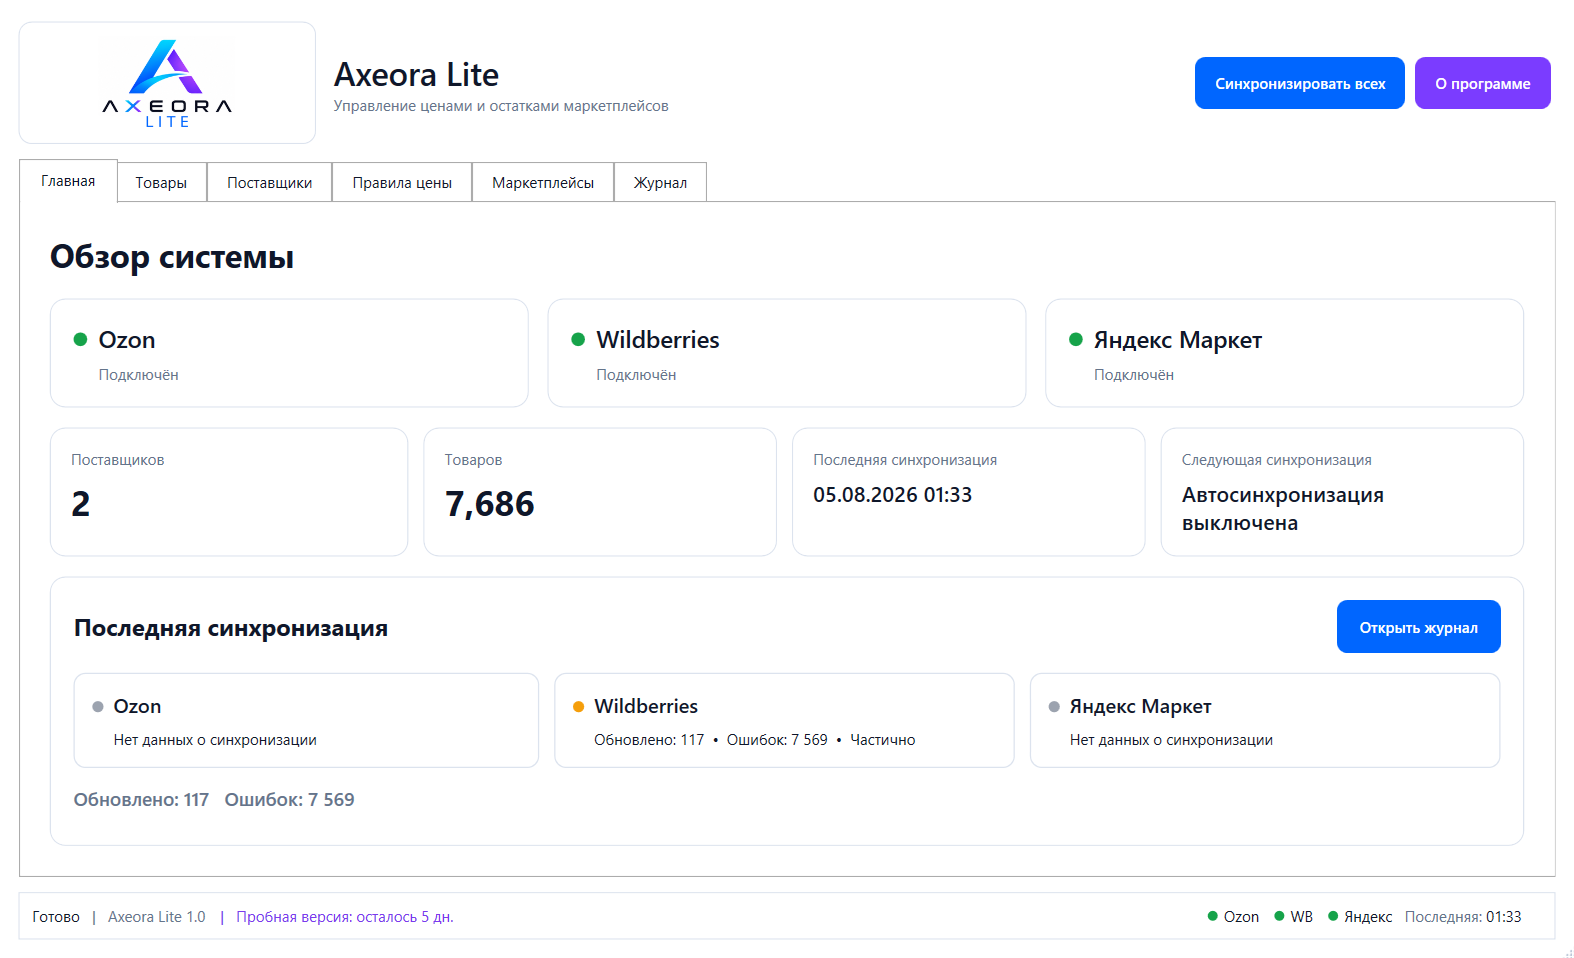
Task: Click the trial notice Пробная версия: осталось 5 дн.
Action: [345, 917]
